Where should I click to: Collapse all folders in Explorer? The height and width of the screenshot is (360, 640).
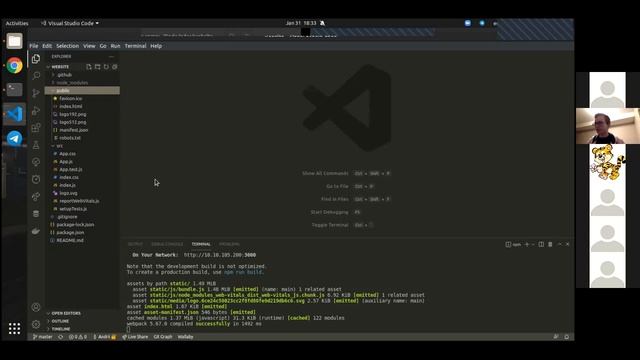click(x=115, y=67)
